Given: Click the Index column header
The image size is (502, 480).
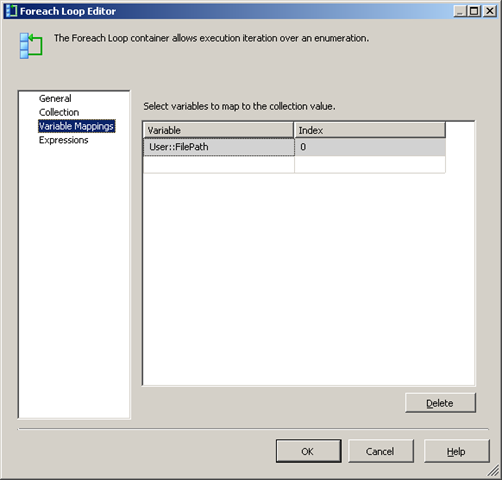Looking at the screenshot, I should pyautogui.click(x=370, y=130).
